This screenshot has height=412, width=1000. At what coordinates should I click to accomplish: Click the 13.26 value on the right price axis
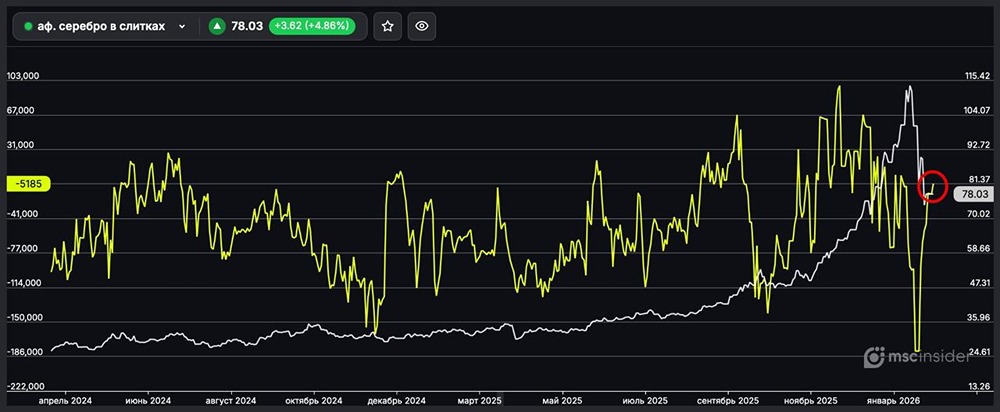pos(977,386)
